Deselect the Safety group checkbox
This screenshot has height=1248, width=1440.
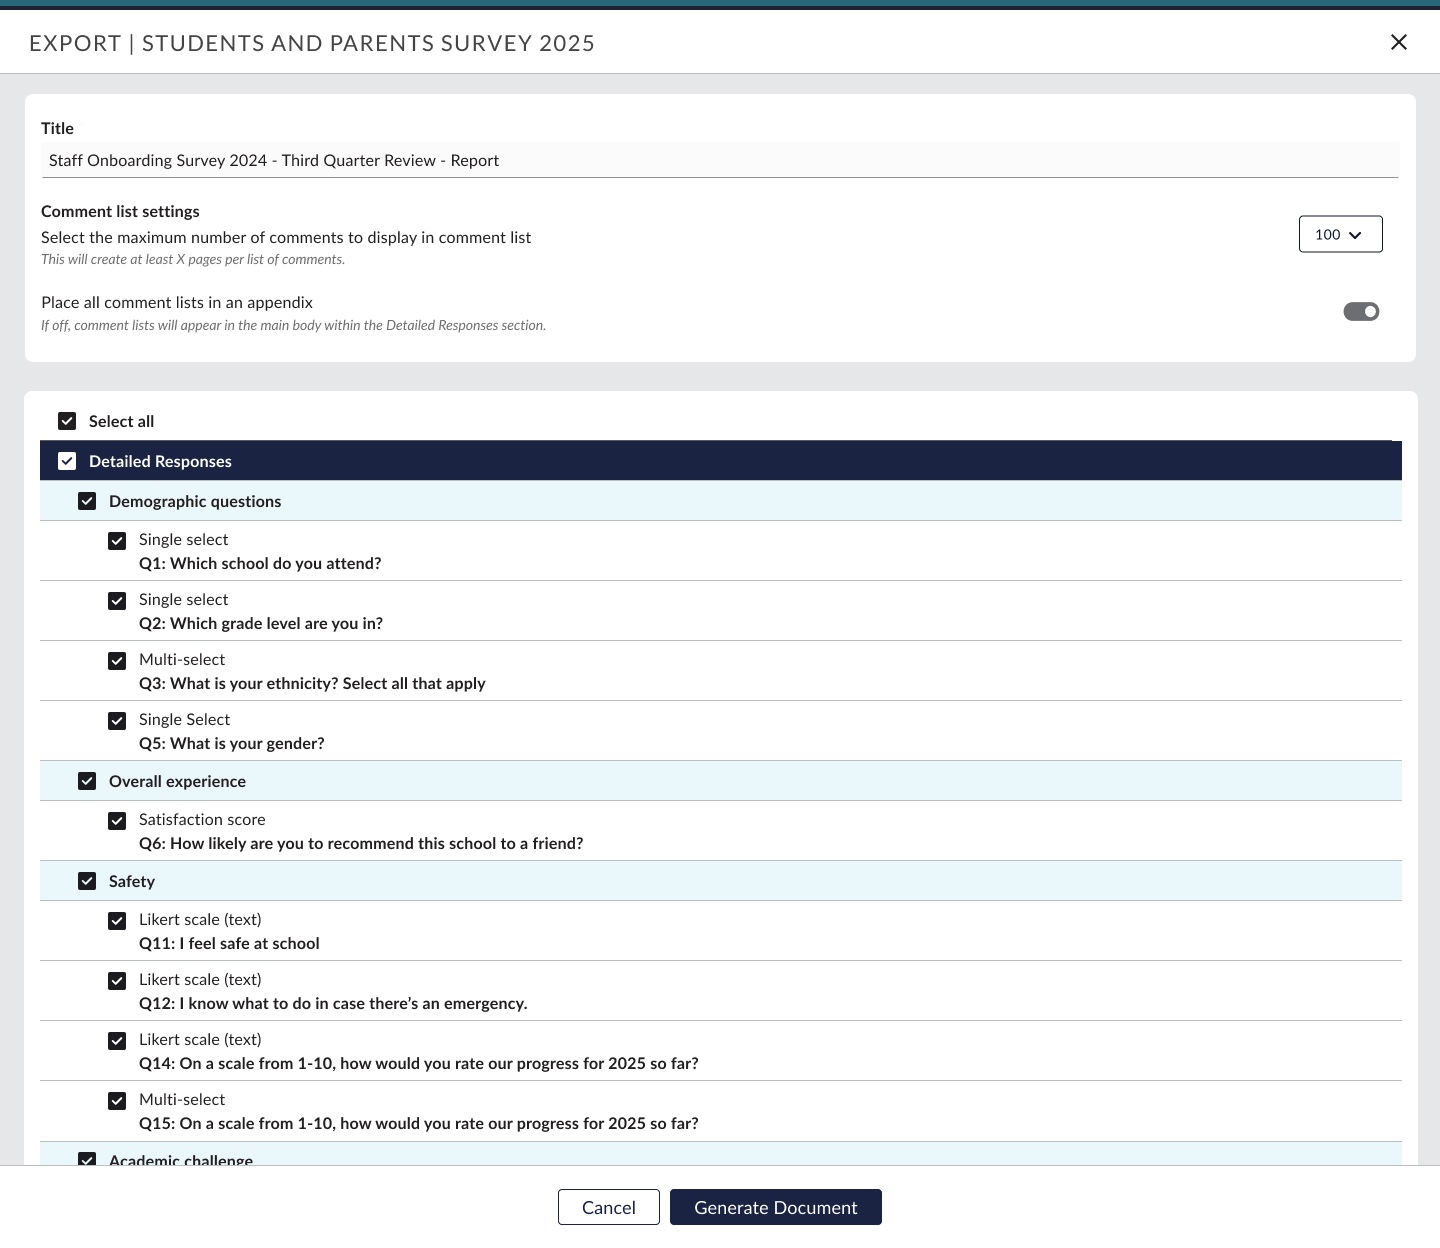(x=87, y=881)
